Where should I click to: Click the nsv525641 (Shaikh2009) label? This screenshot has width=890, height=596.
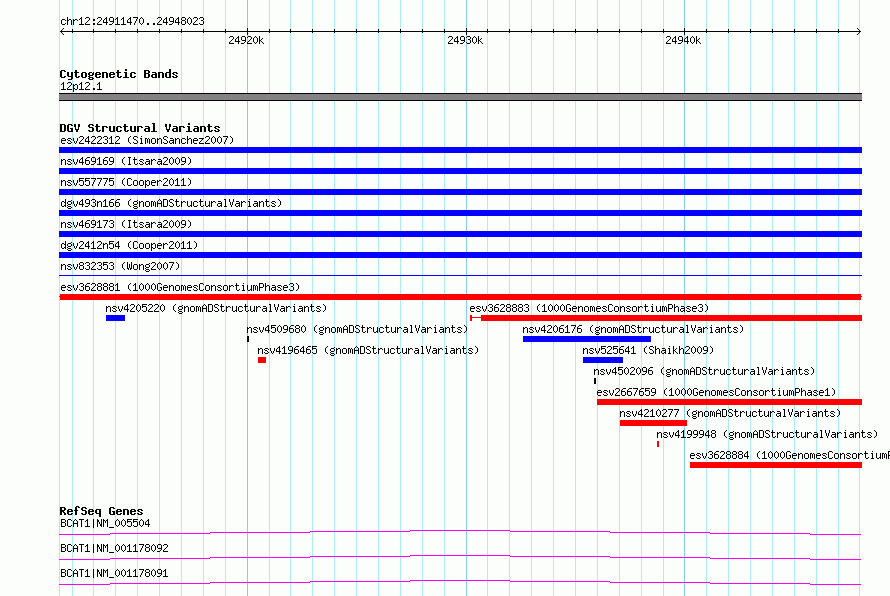648,350
